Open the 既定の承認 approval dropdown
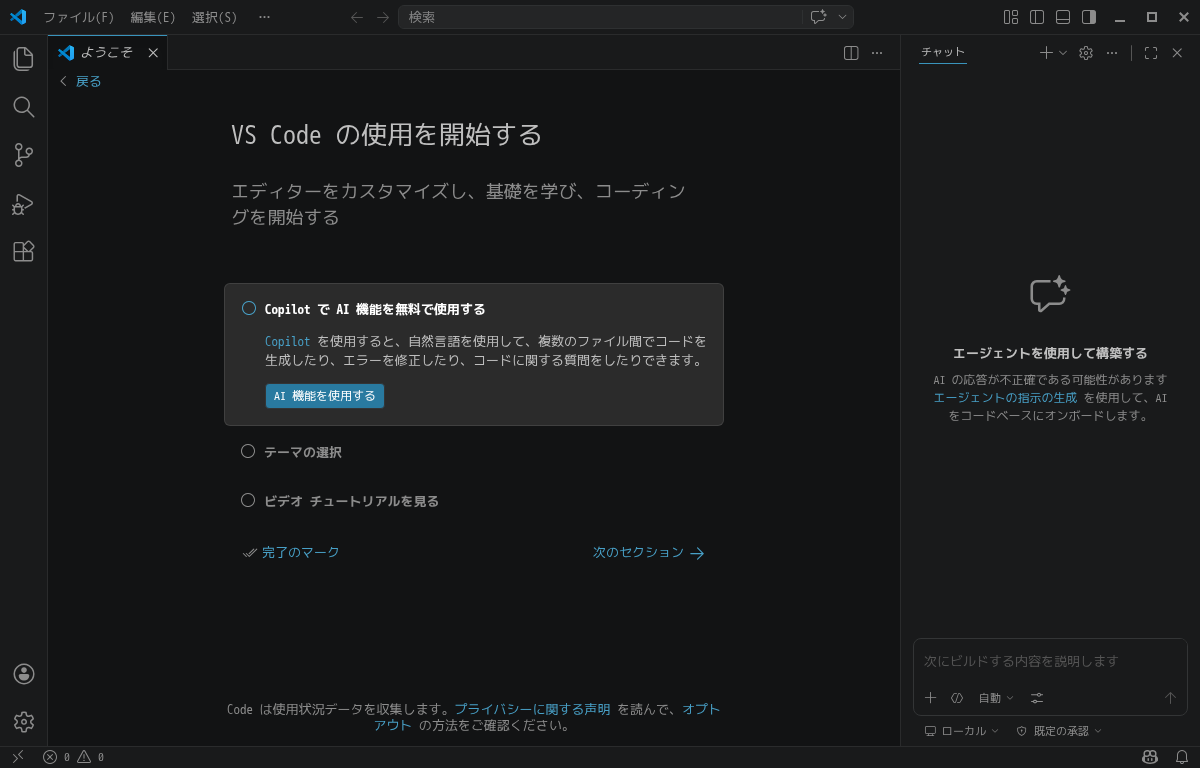Viewport: 1200px width, 768px height. [x=1059, y=731]
